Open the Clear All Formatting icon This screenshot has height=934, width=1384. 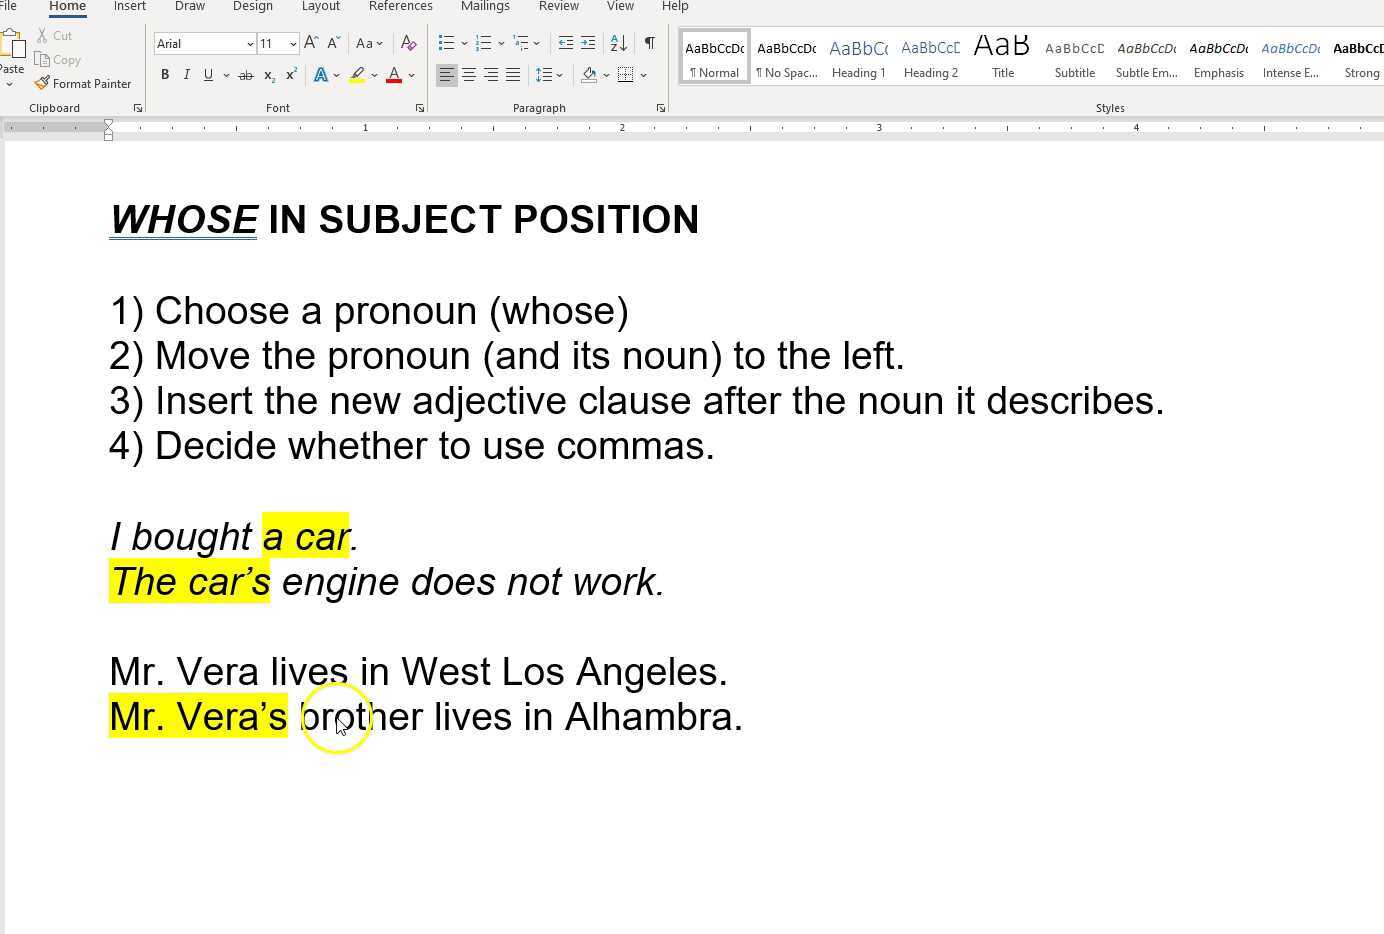409,43
